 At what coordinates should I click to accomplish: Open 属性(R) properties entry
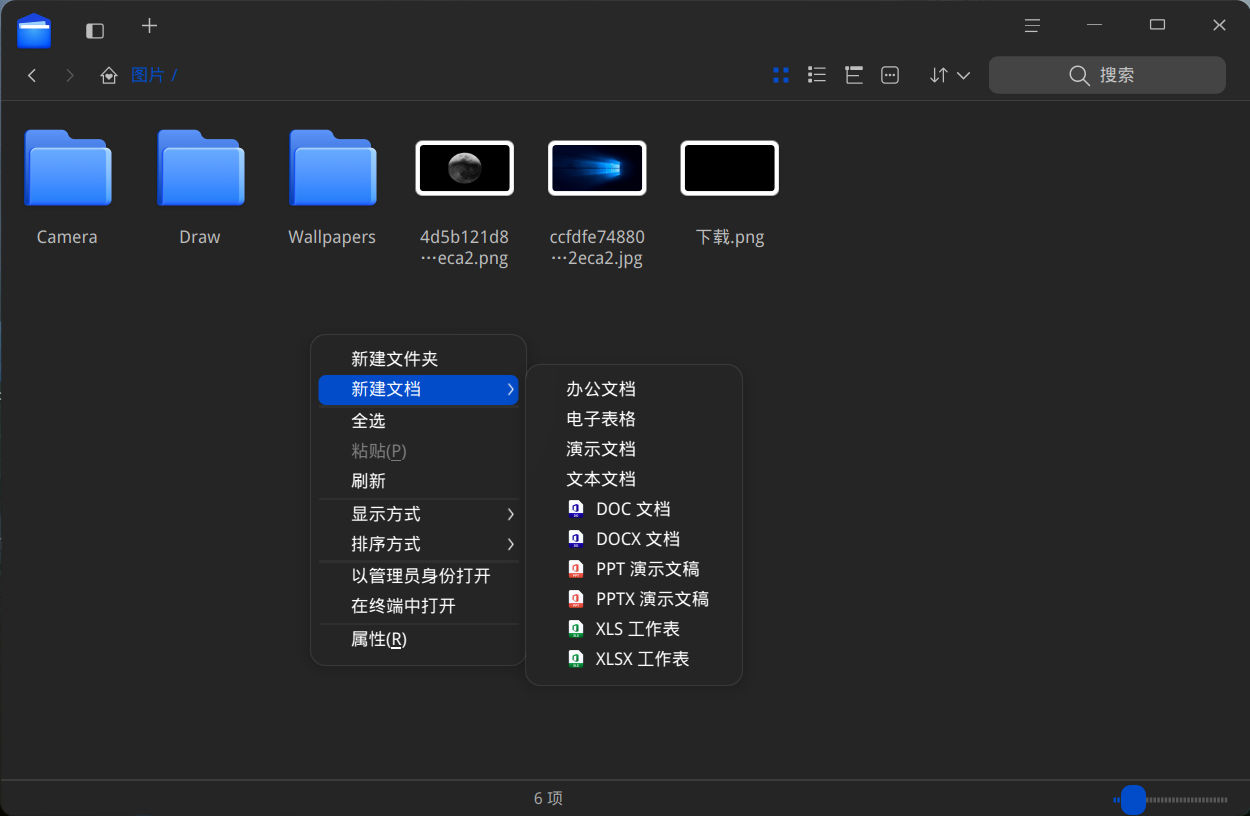(x=418, y=639)
